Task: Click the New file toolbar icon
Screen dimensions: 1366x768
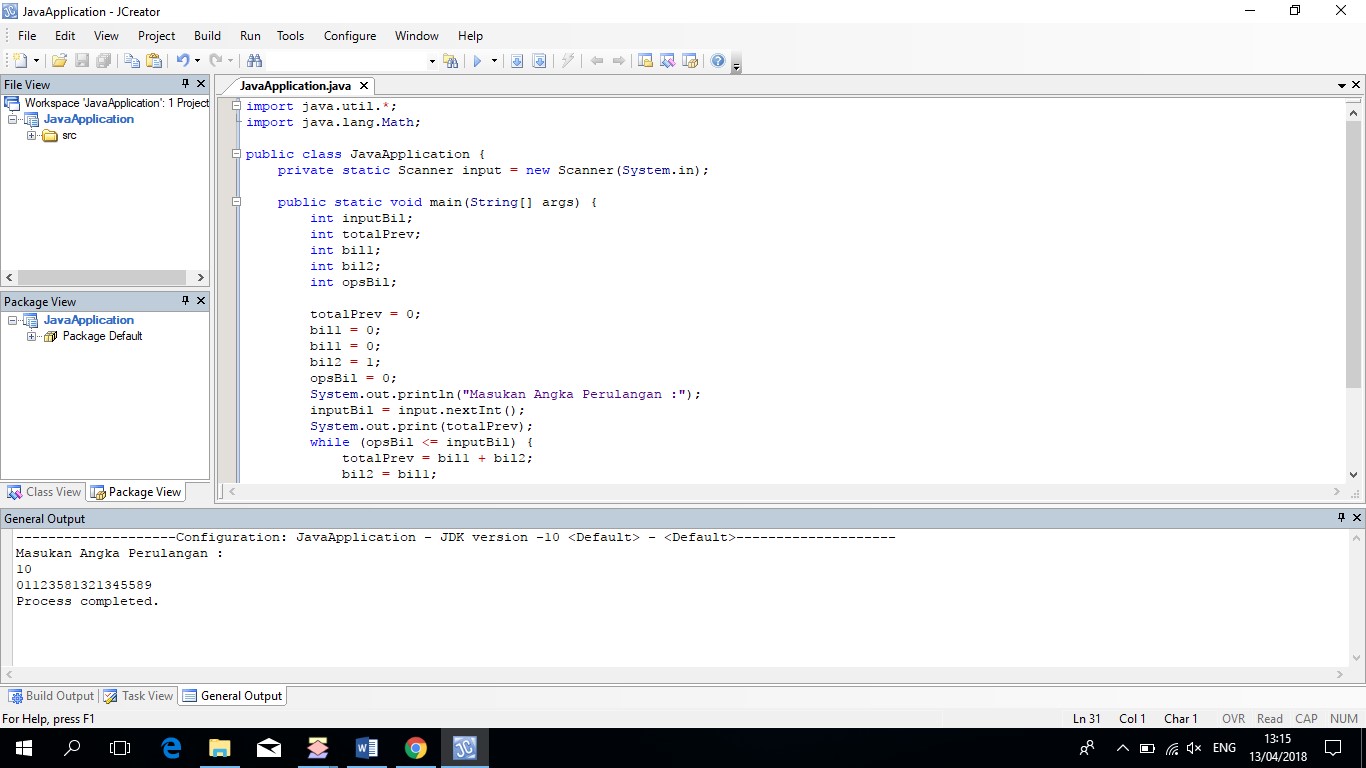Action: tap(20, 61)
